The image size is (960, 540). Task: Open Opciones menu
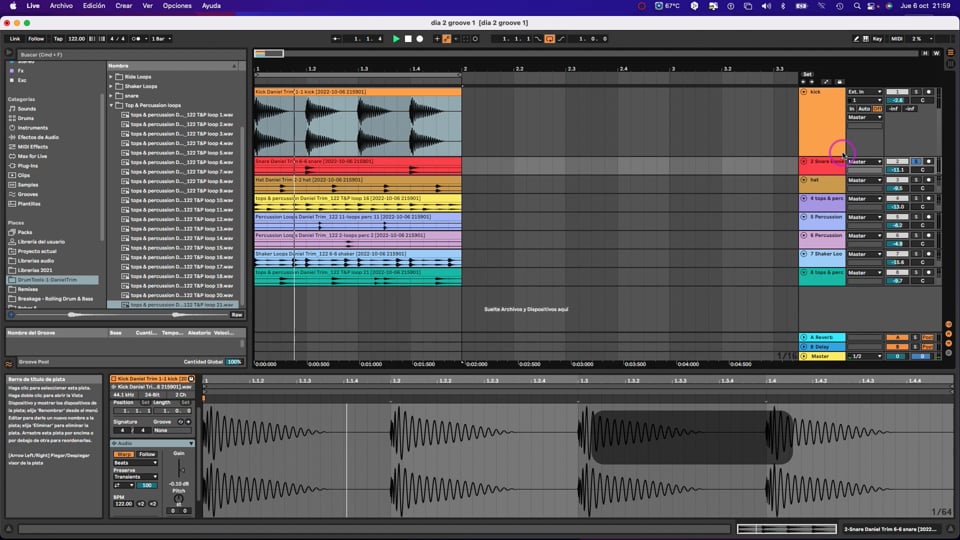(177, 6)
